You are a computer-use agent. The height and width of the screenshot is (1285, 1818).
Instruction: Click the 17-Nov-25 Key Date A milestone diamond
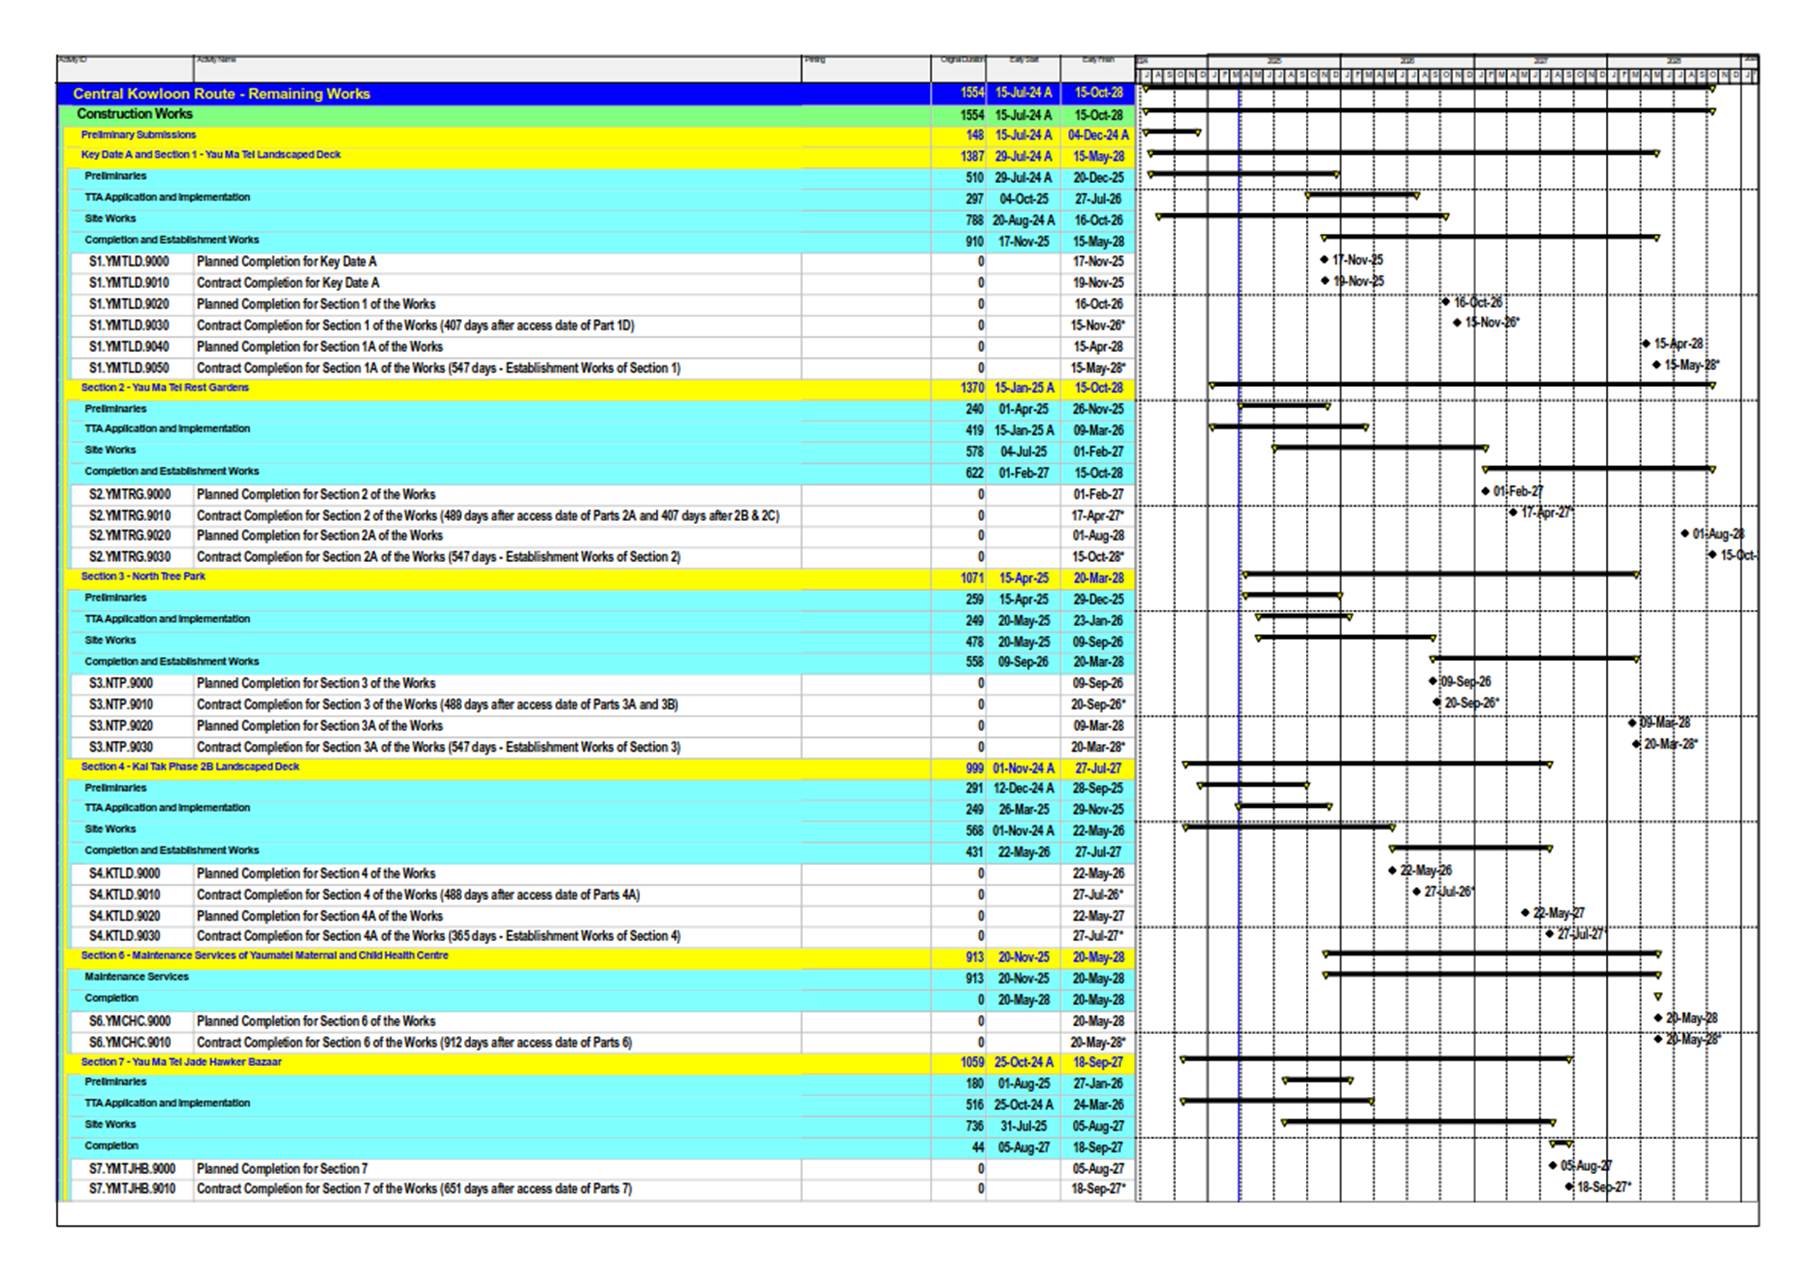[1325, 260]
